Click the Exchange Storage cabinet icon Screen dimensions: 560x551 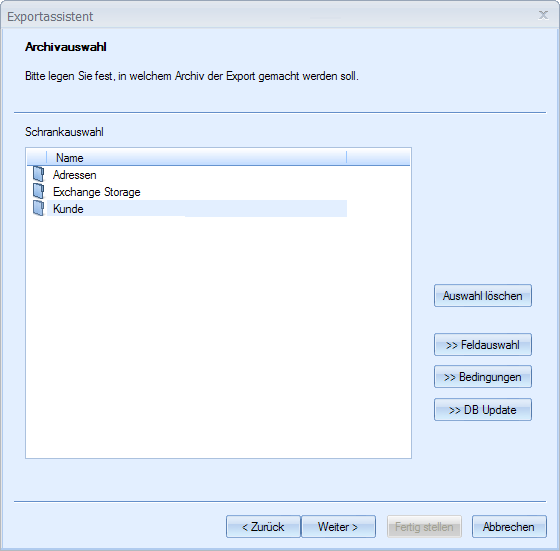[x=39, y=191]
